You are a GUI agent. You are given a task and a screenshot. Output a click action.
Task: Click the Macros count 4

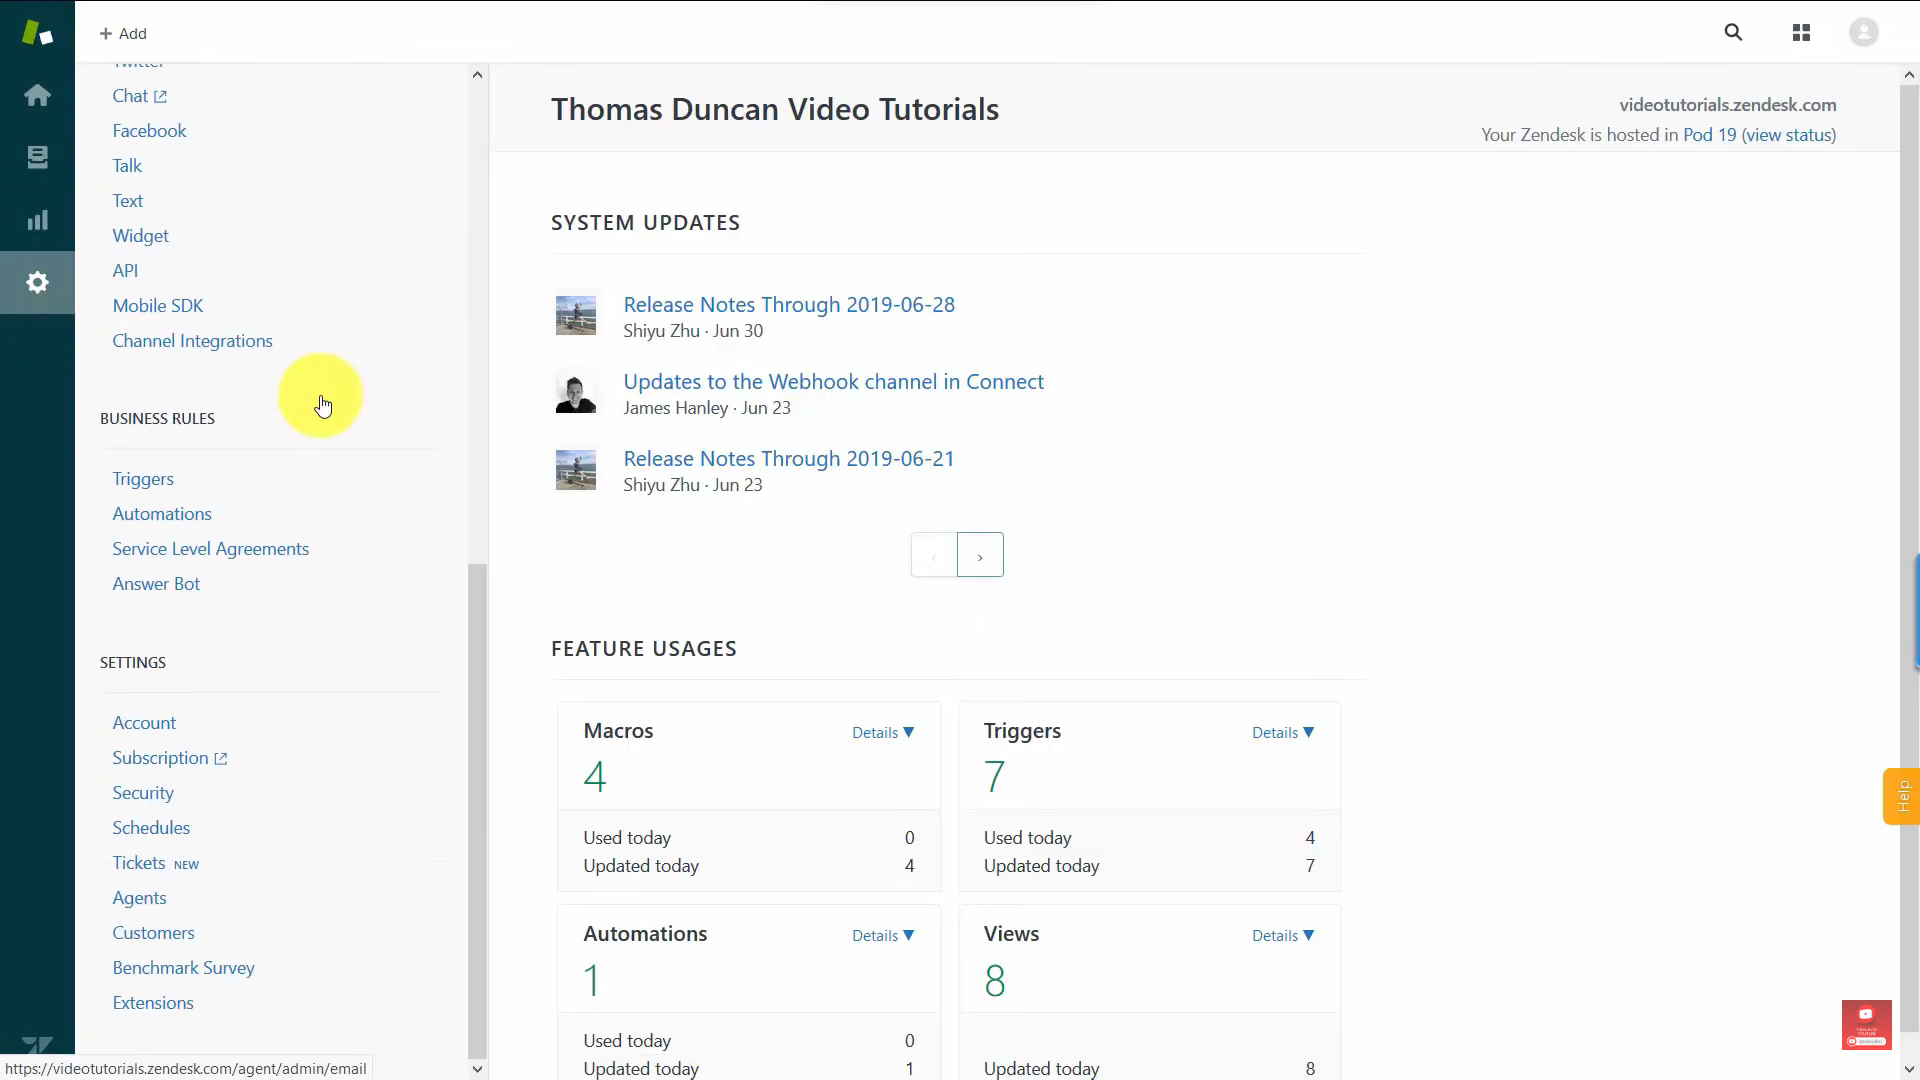click(594, 777)
